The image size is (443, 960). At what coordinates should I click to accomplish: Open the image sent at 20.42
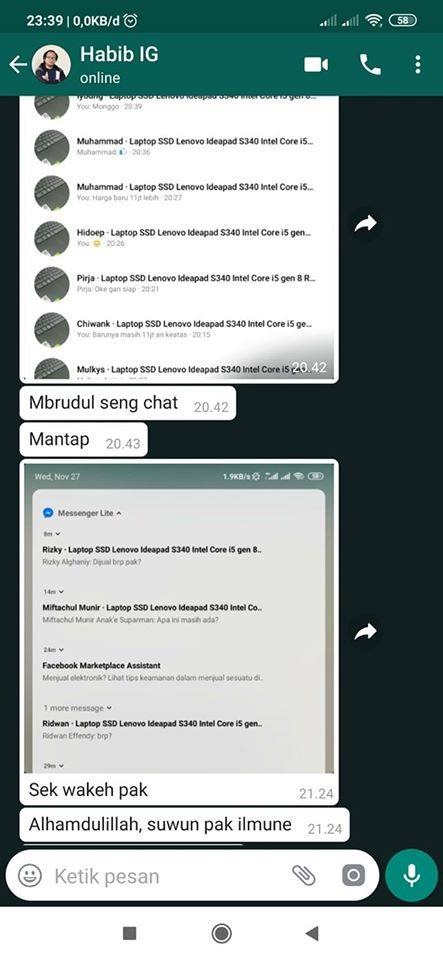tap(179, 239)
